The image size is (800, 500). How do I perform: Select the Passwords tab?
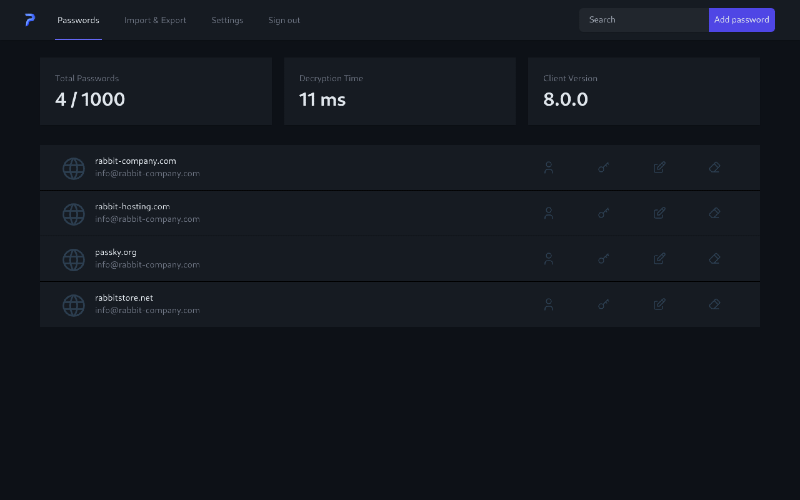pos(78,20)
